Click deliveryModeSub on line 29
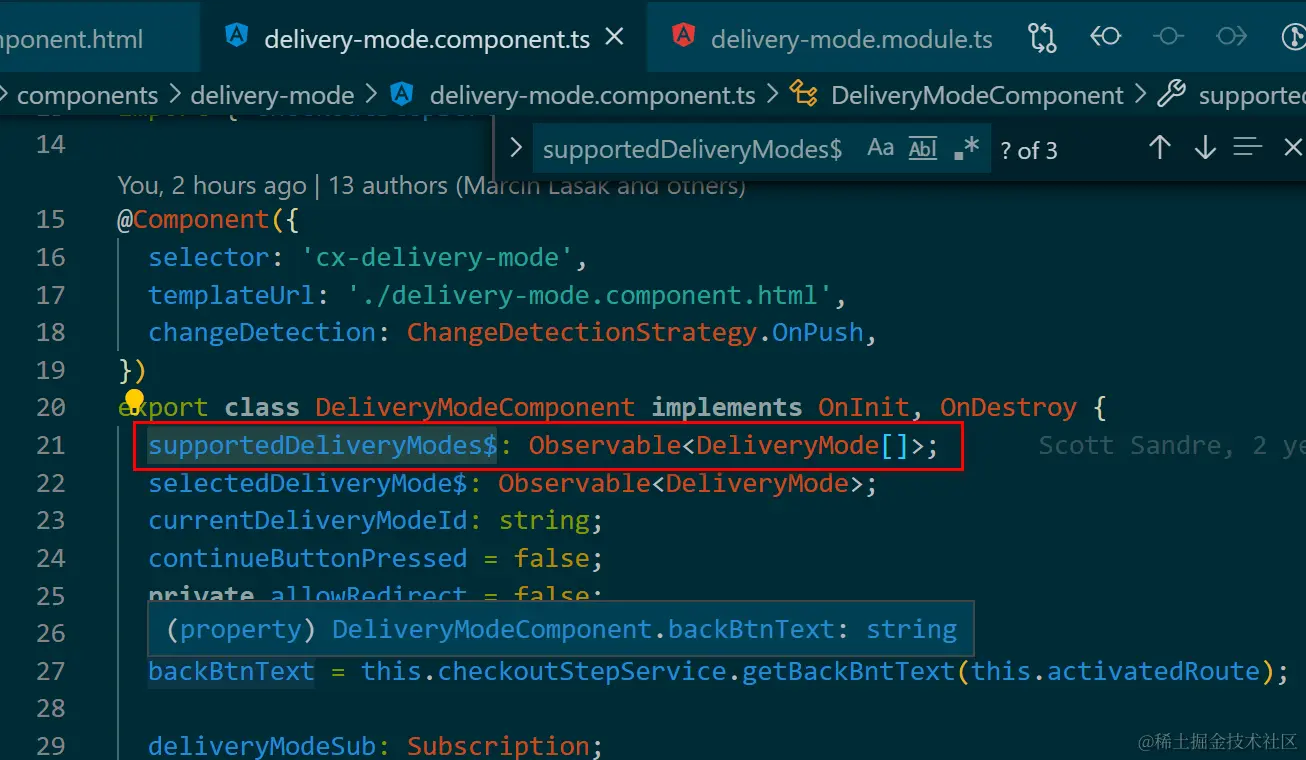 [262, 746]
